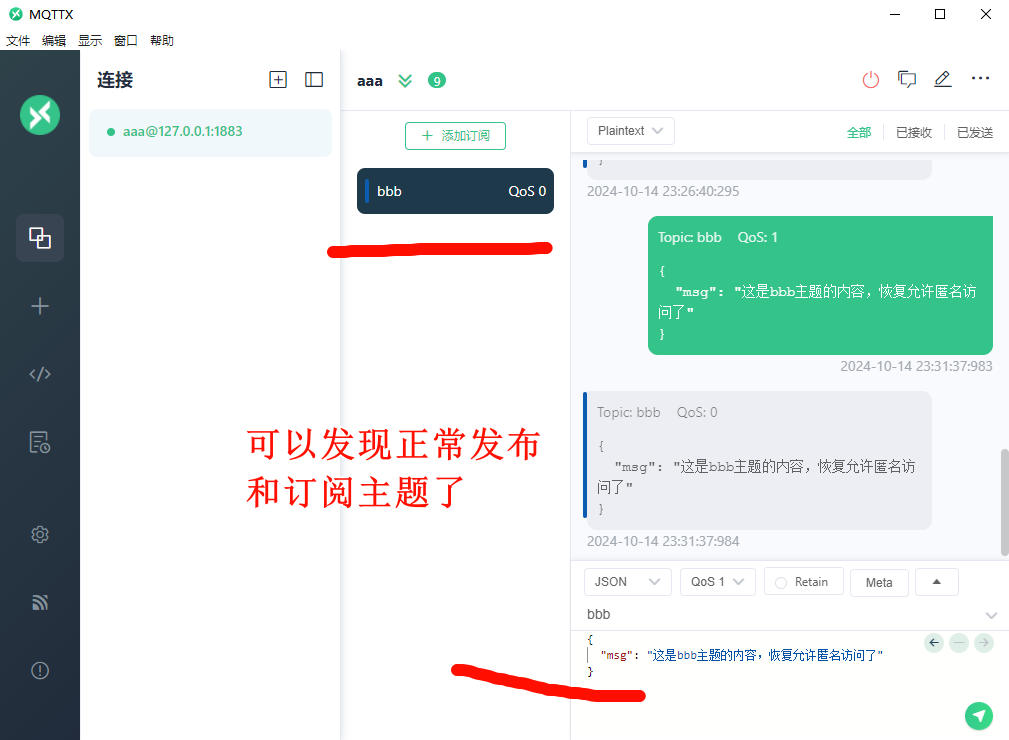Open the 文件 menu
Image resolution: width=1009 pixels, height=740 pixels.
point(18,41)
